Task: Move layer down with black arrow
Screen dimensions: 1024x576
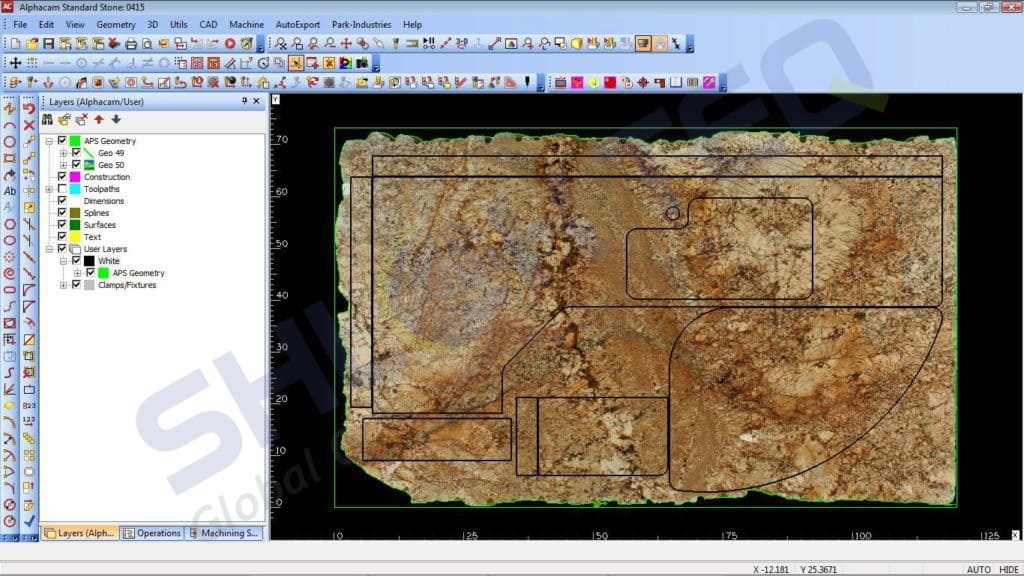Action: pyautogui.click(x=116, y=120)
